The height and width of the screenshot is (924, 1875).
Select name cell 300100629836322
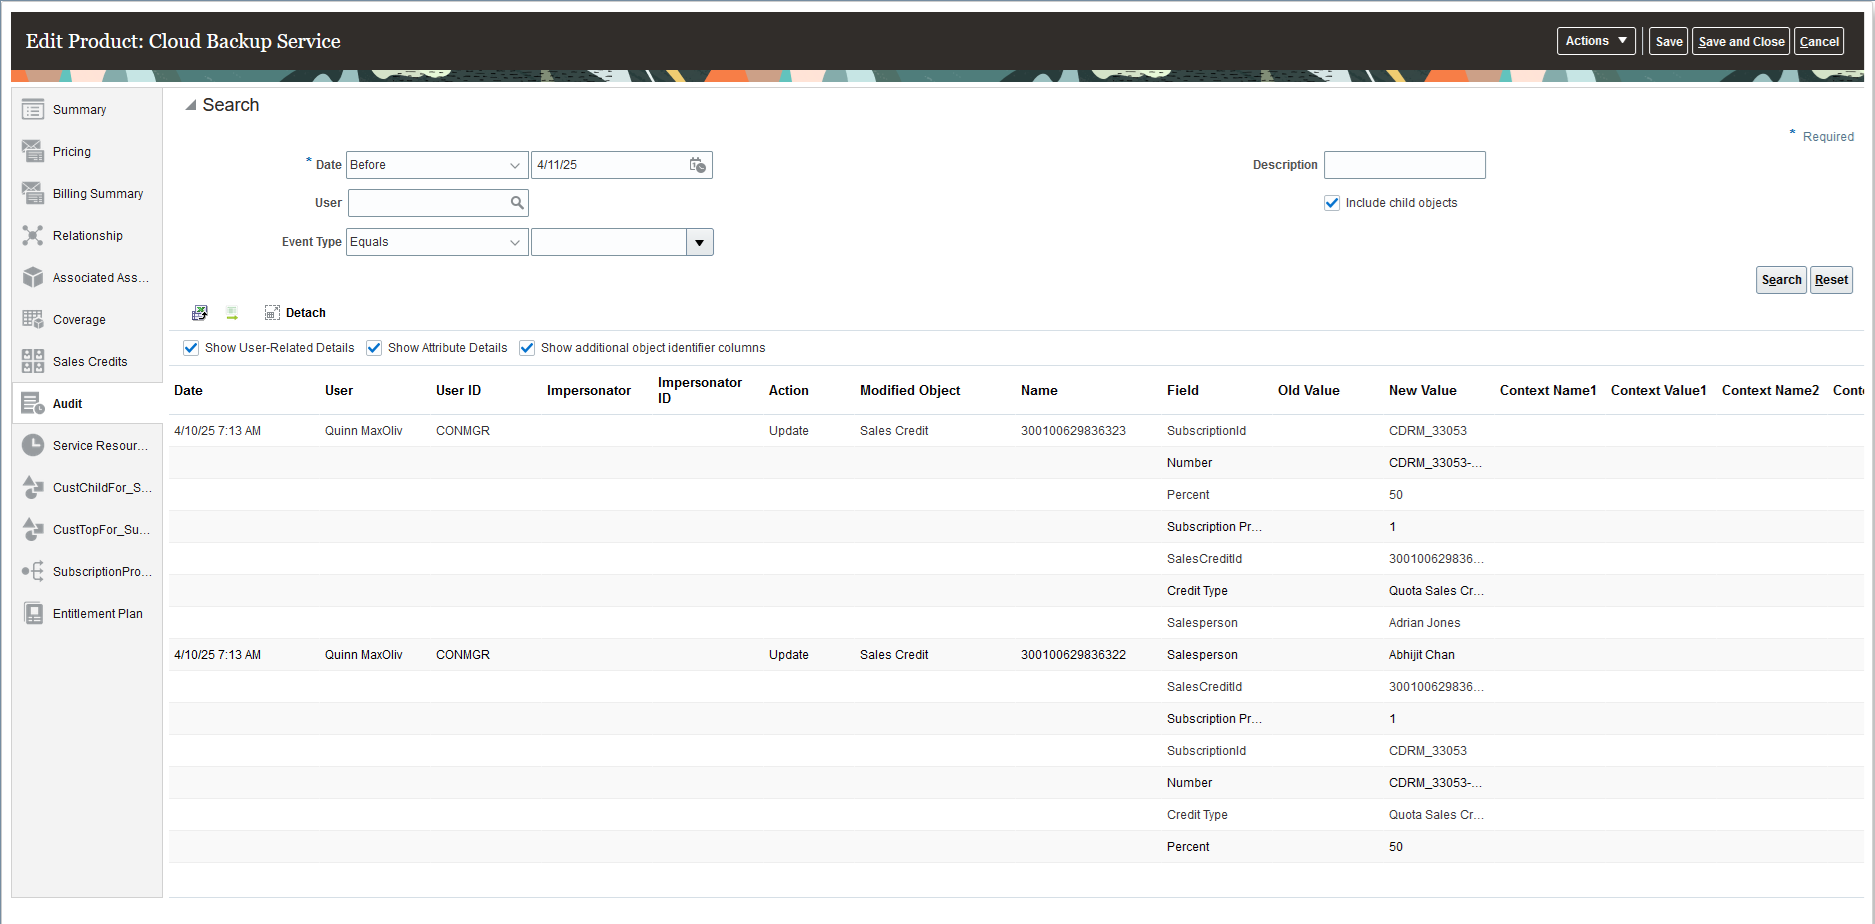click(x=1073, y=655)
